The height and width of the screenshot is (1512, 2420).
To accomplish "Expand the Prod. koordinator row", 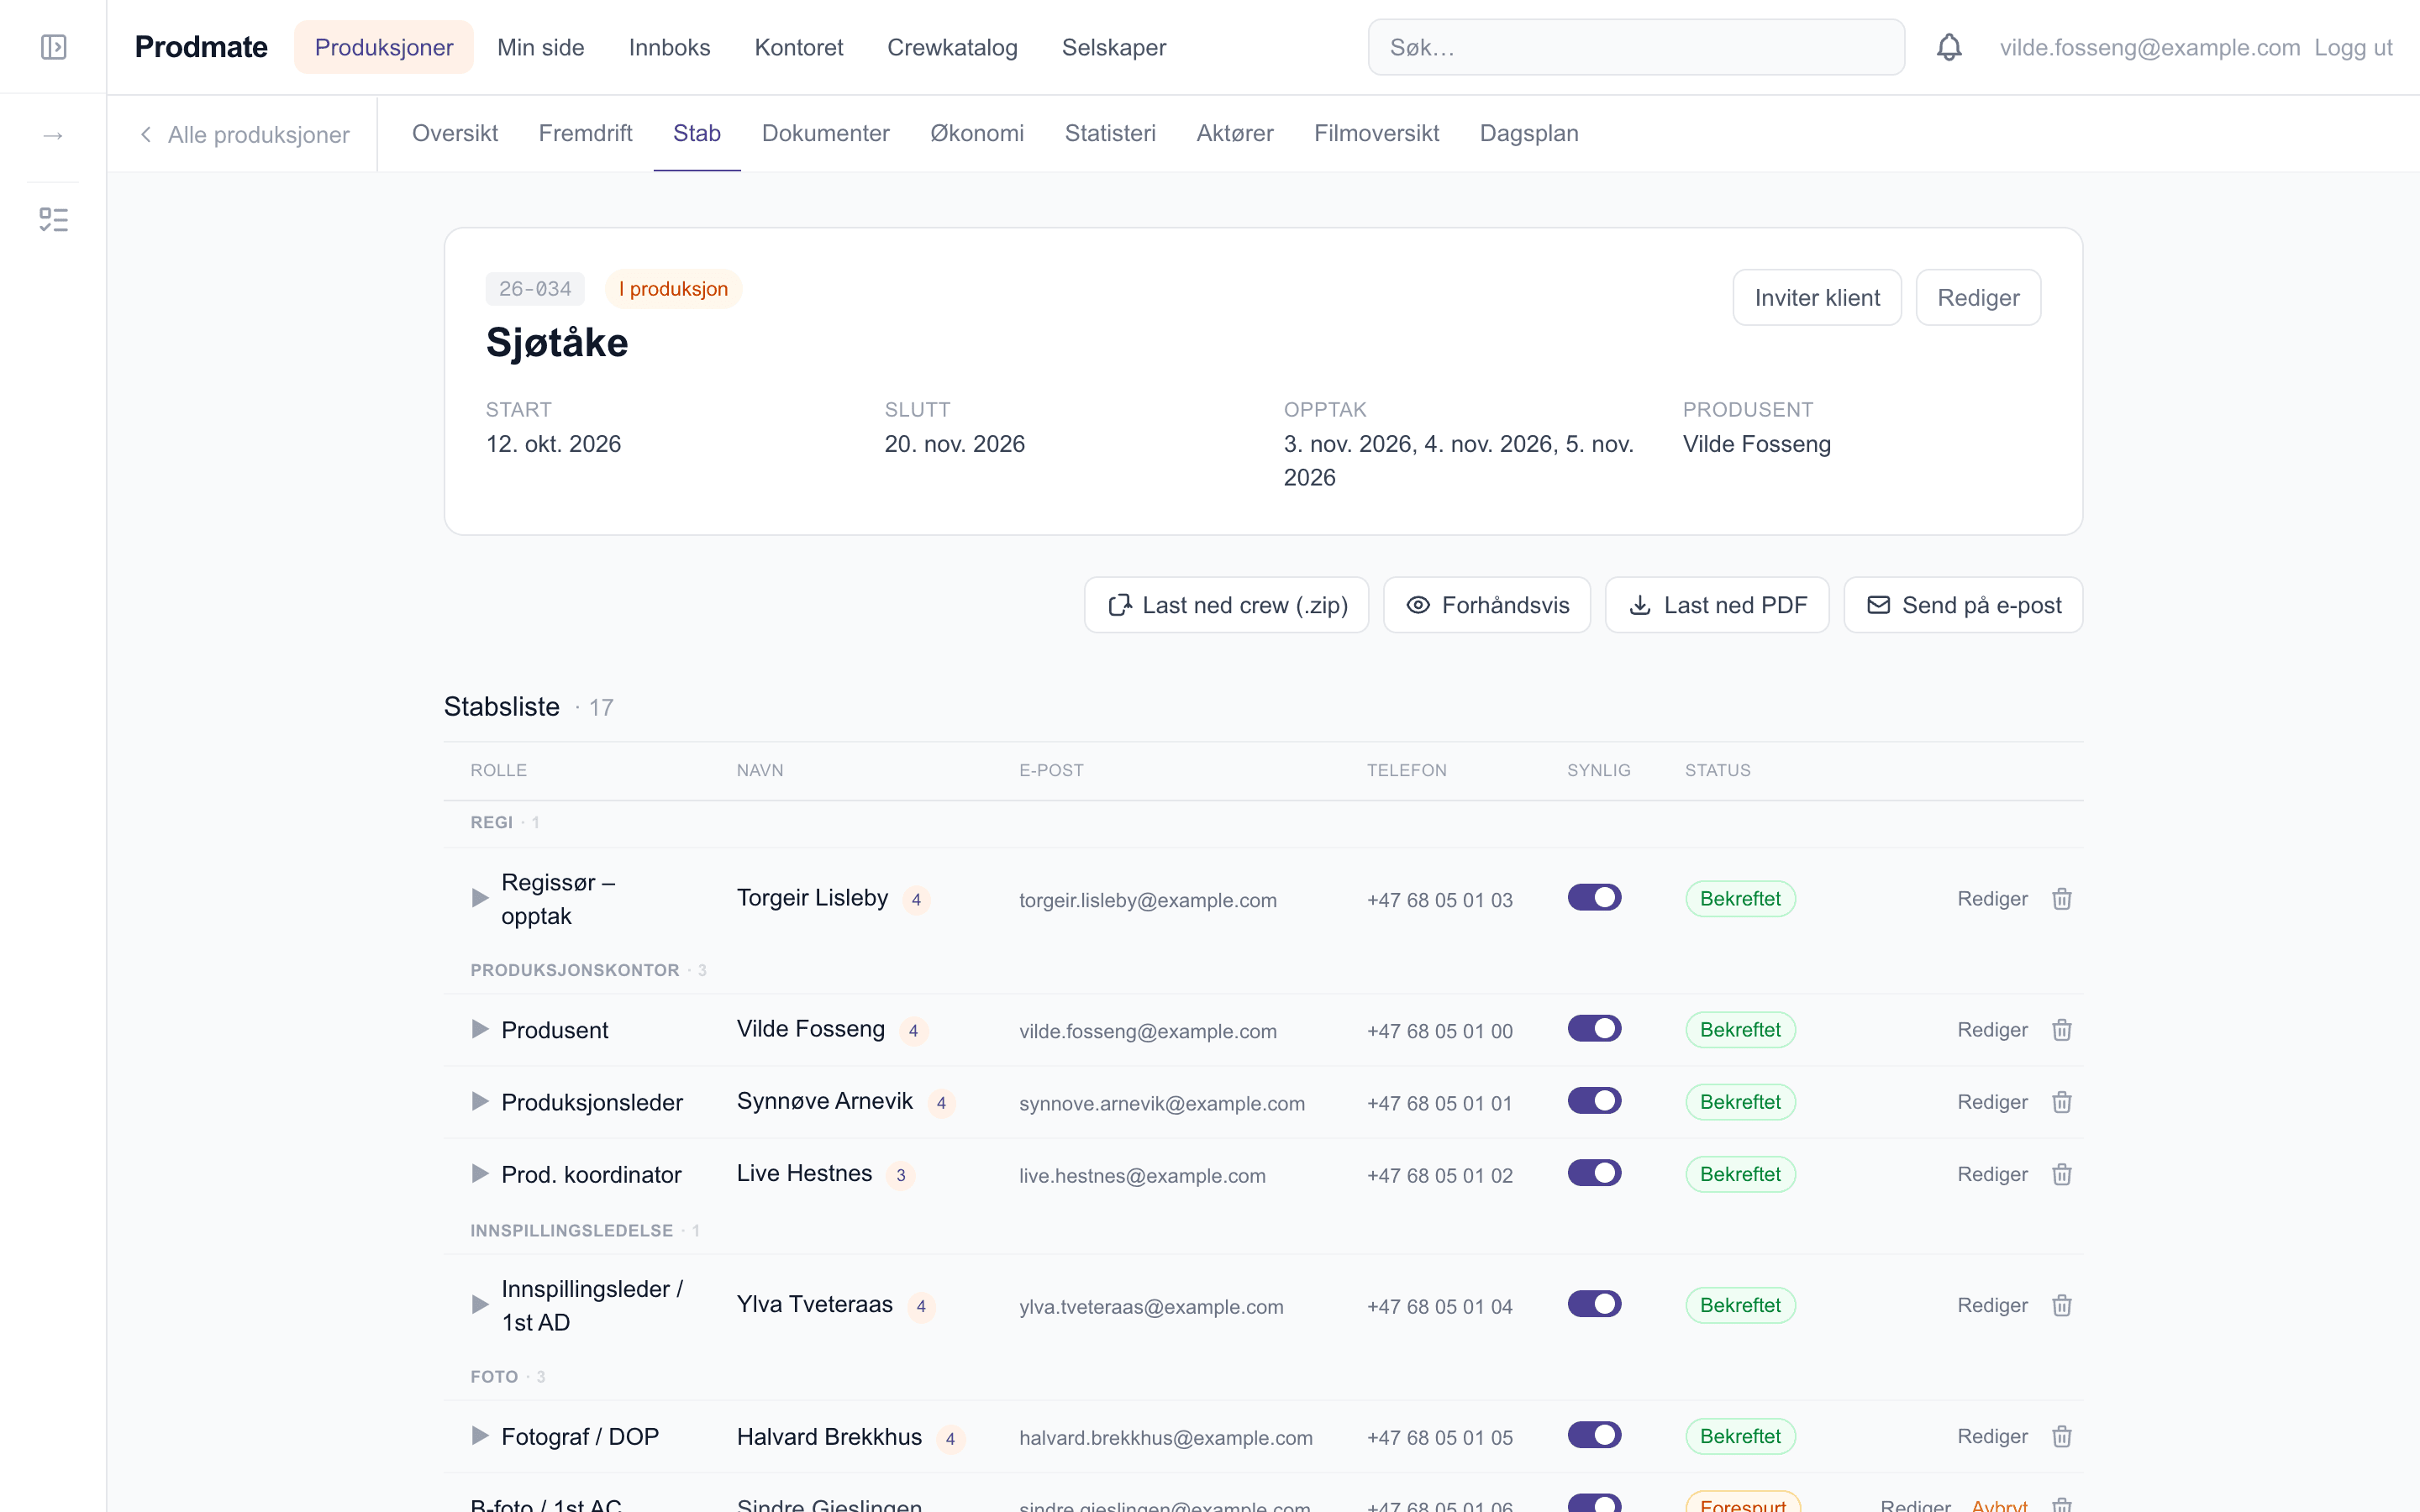I will point(480,1173).
